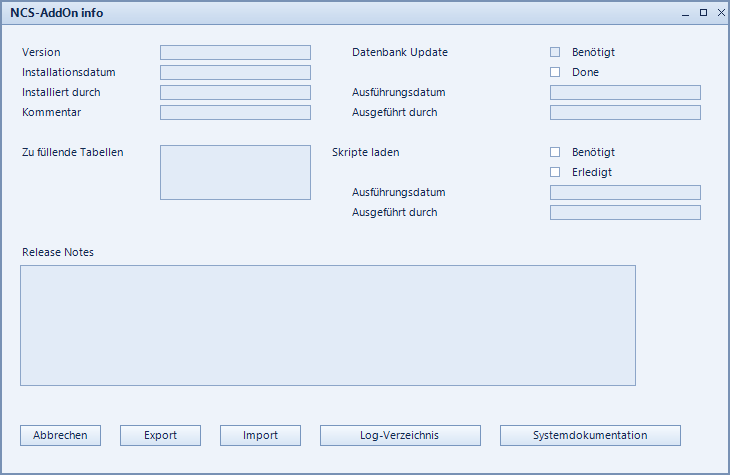The width and height of the screenshot is (730, 475).
Task: Check Benötigt under Datenbank Update
Action: (555, 52)
